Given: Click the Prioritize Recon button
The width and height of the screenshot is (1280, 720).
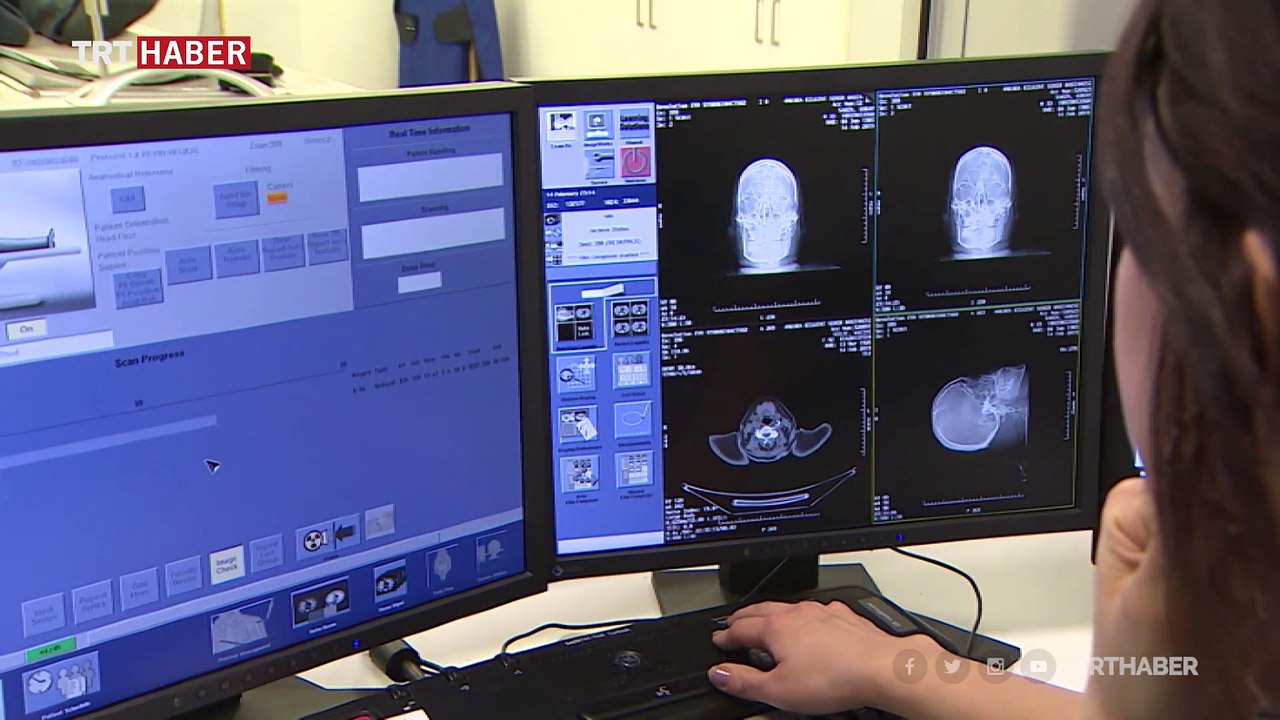Looking at the screenshot, I should click(x=185, y=577).
